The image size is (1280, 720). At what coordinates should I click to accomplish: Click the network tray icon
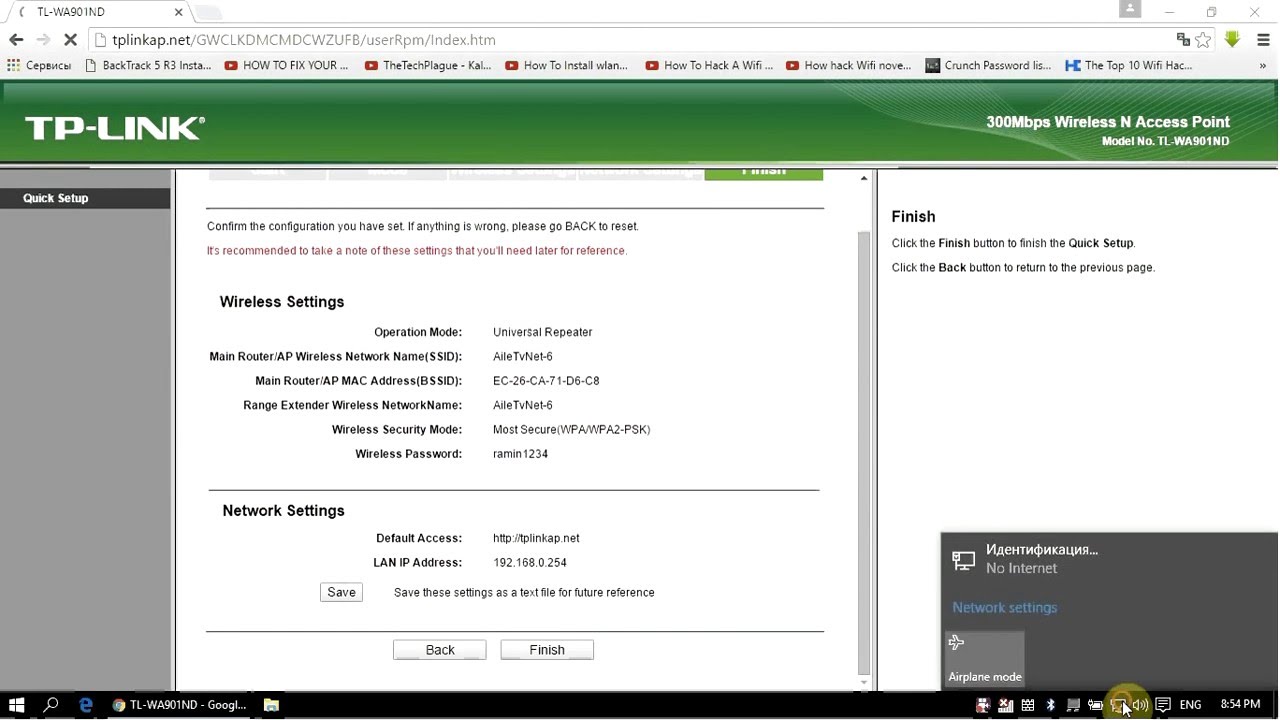[1118, 705]
